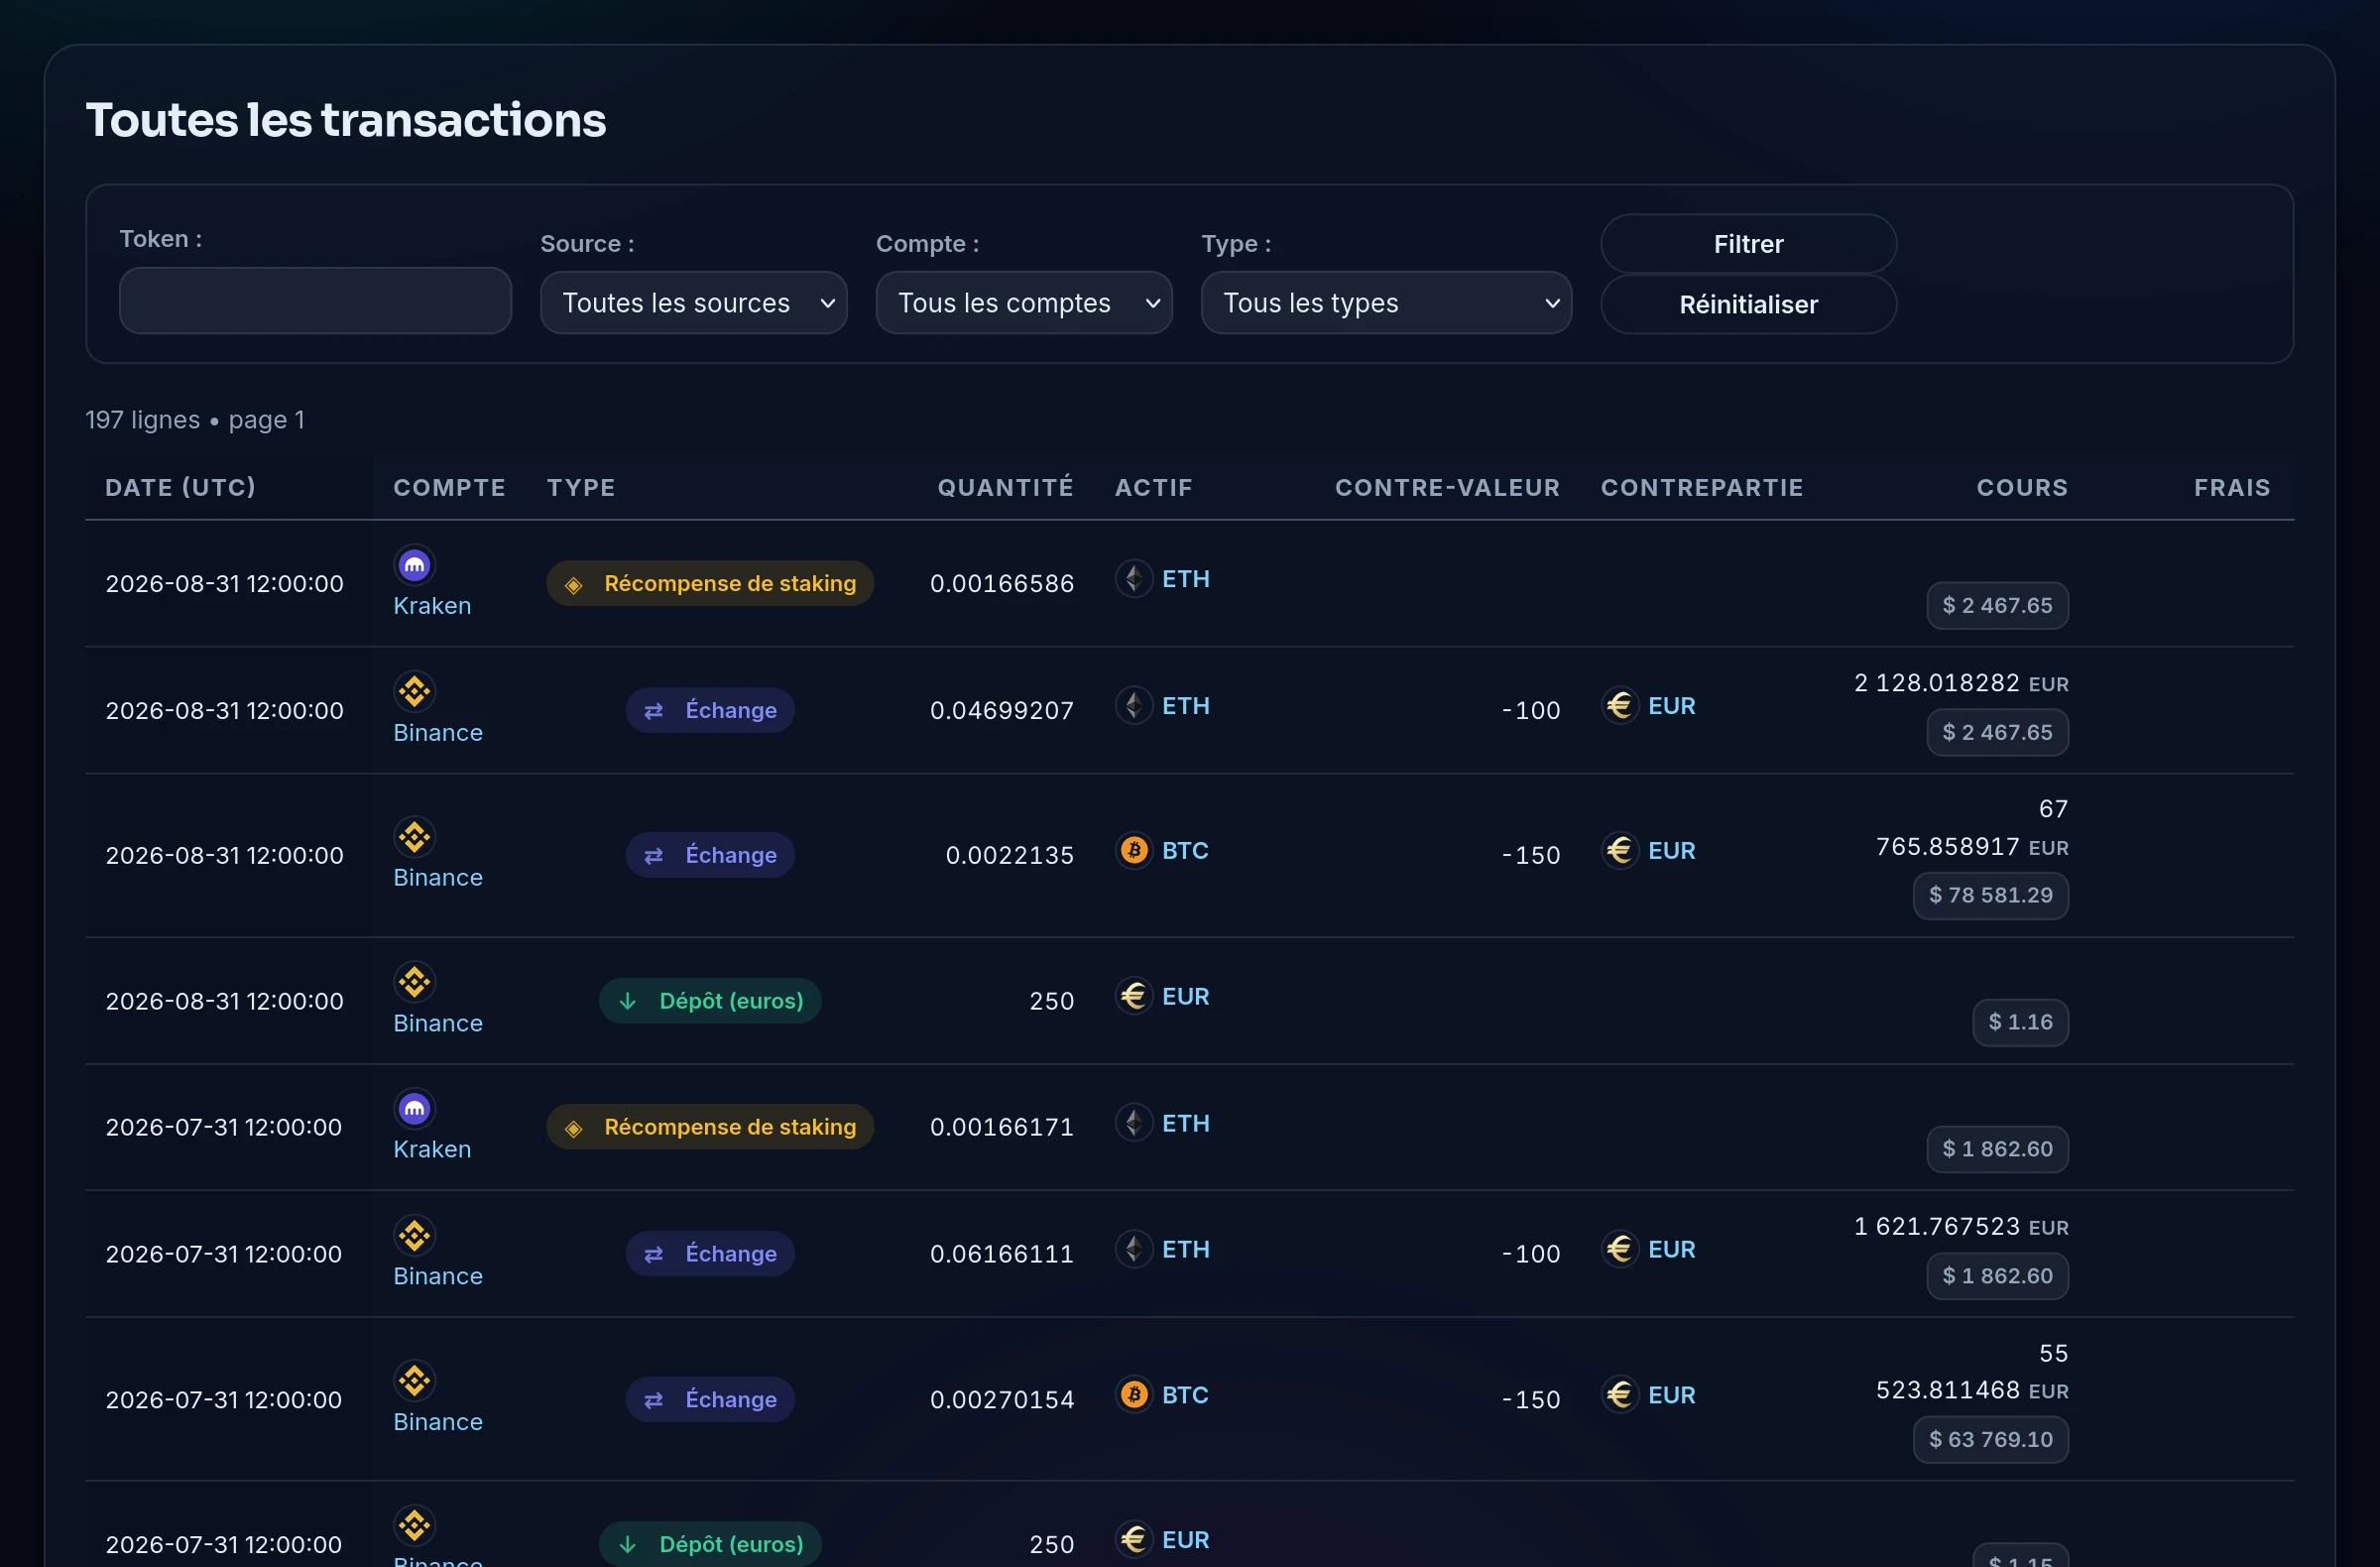
Task: Click the ETH coin icon beside 0.06166111
Action: [x=1133, y=1248]
